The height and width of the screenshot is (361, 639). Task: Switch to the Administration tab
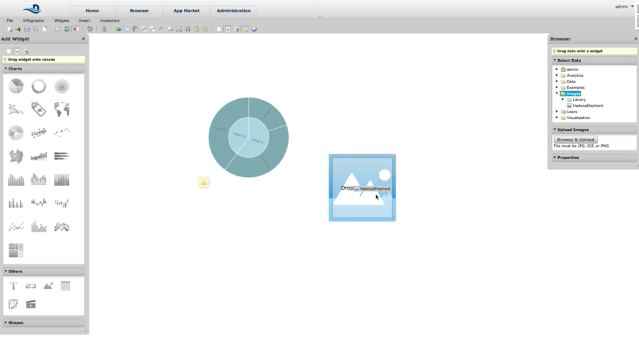(234, 11)
